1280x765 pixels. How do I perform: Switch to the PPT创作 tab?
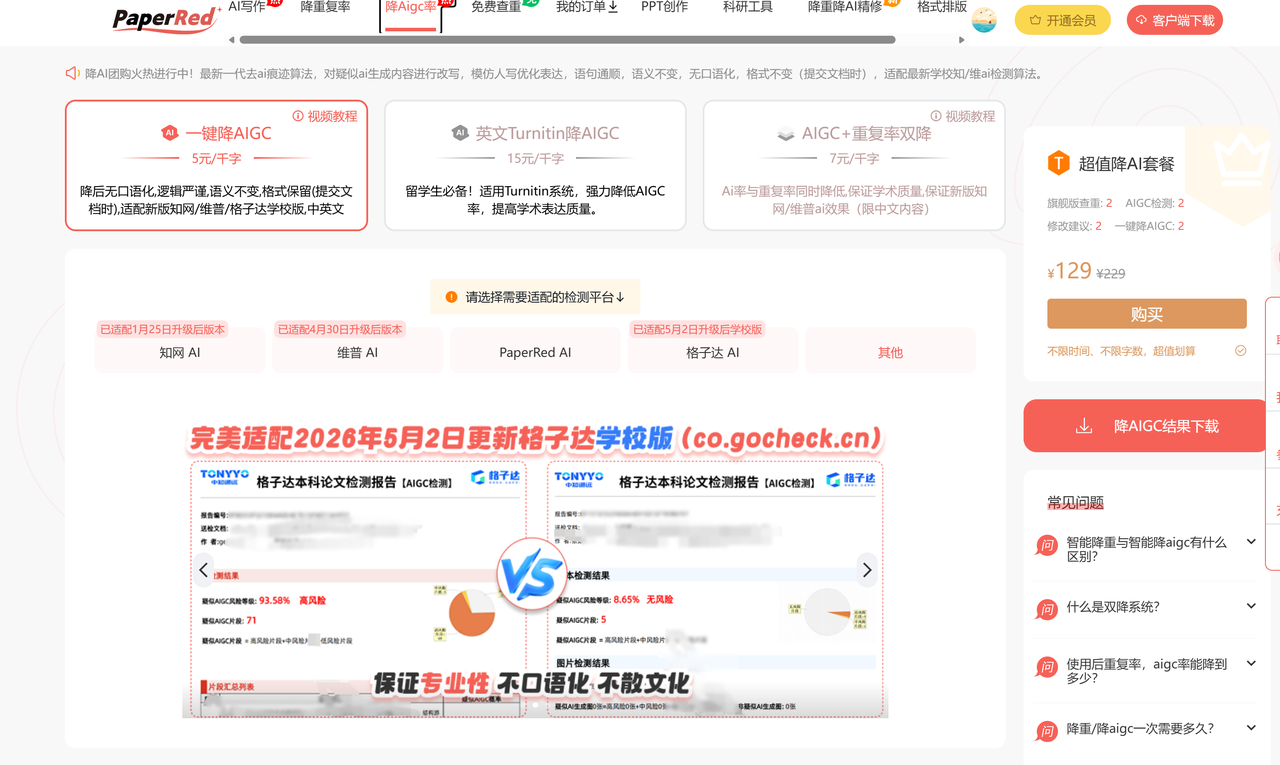[x=665, y=7]
